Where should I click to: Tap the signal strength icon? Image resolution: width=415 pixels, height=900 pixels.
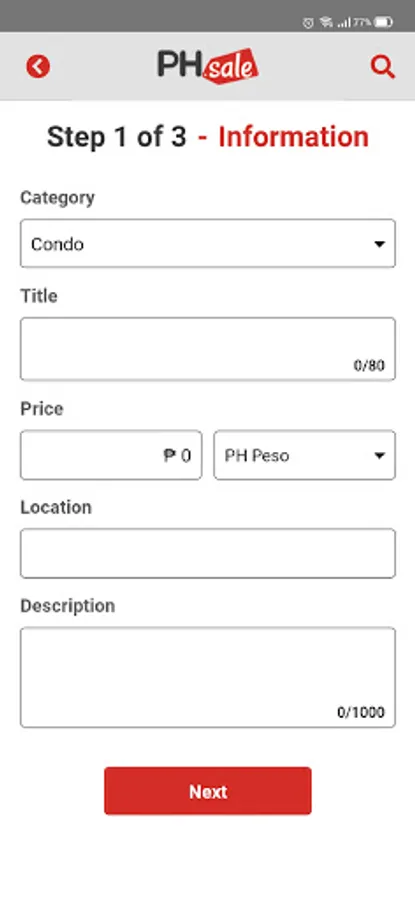coord(344,22)
